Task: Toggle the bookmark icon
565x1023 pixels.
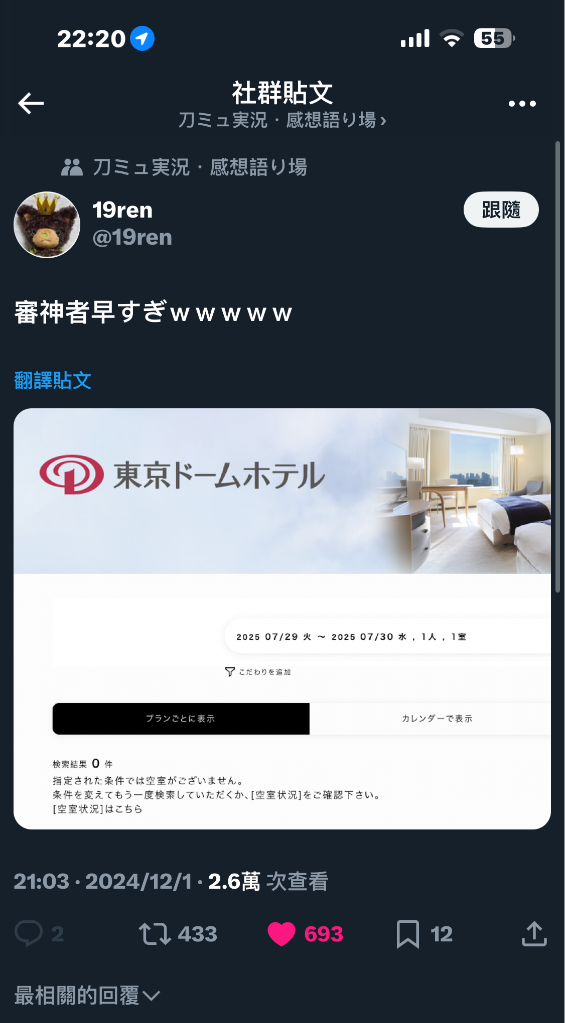Action: click(x=408, y=934)
